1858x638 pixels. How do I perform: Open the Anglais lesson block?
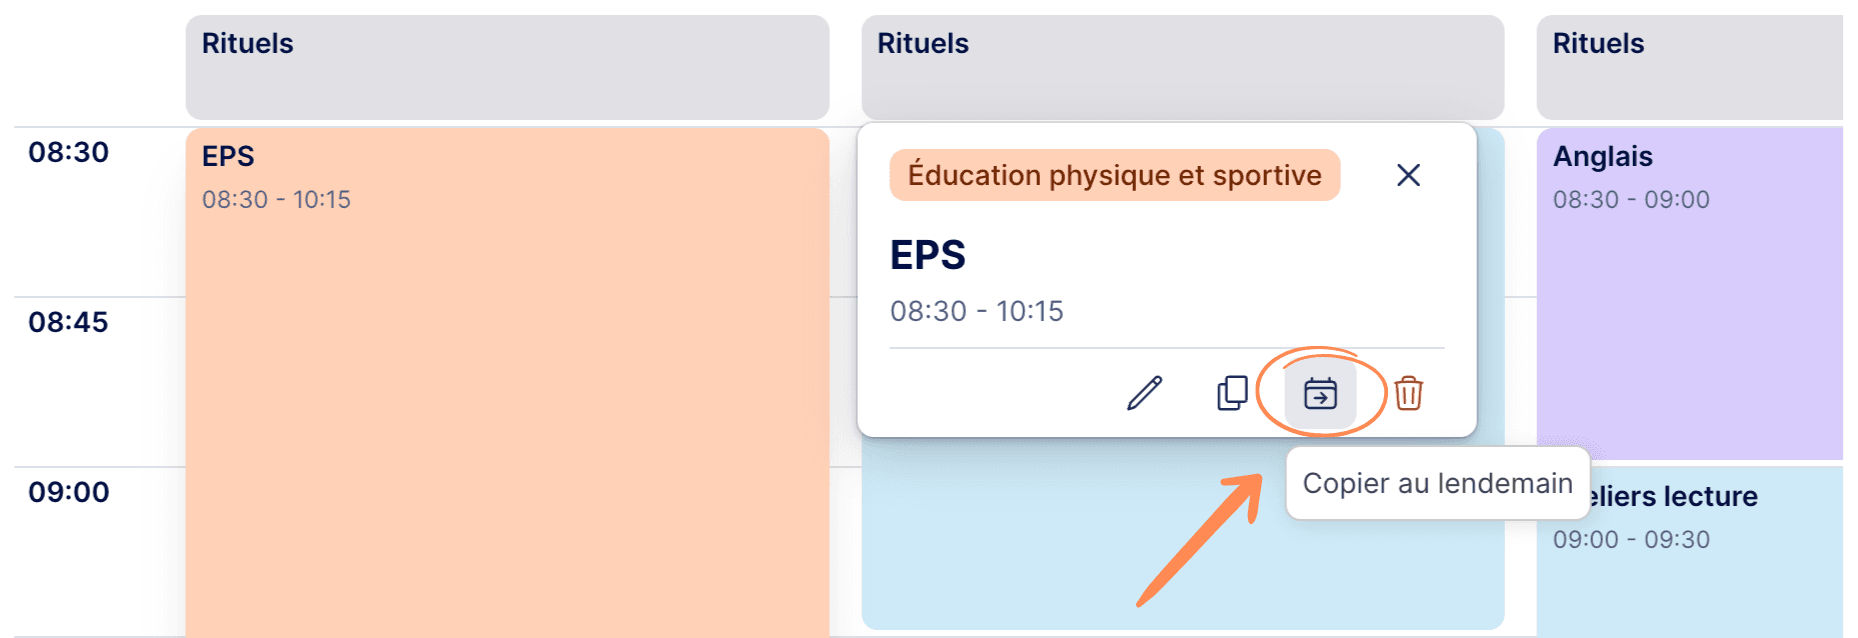[1690, 293]
